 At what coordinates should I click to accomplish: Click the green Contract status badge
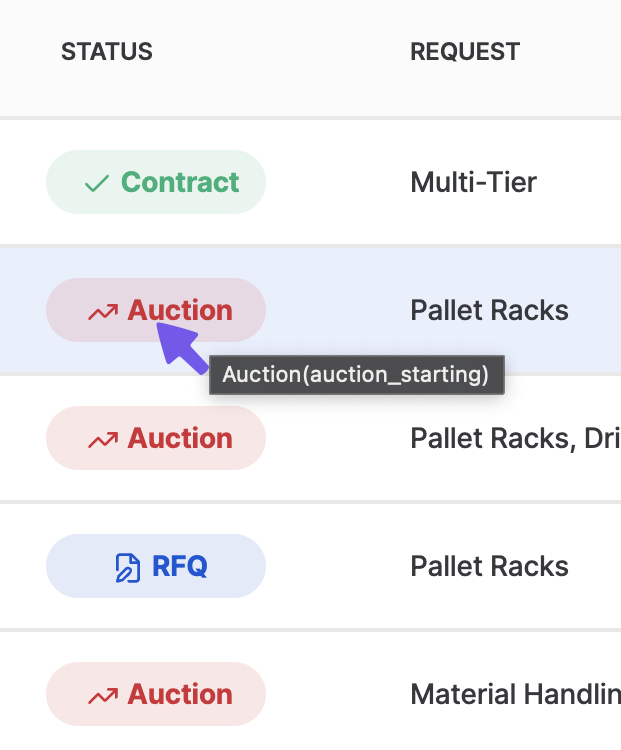(156, 182)
